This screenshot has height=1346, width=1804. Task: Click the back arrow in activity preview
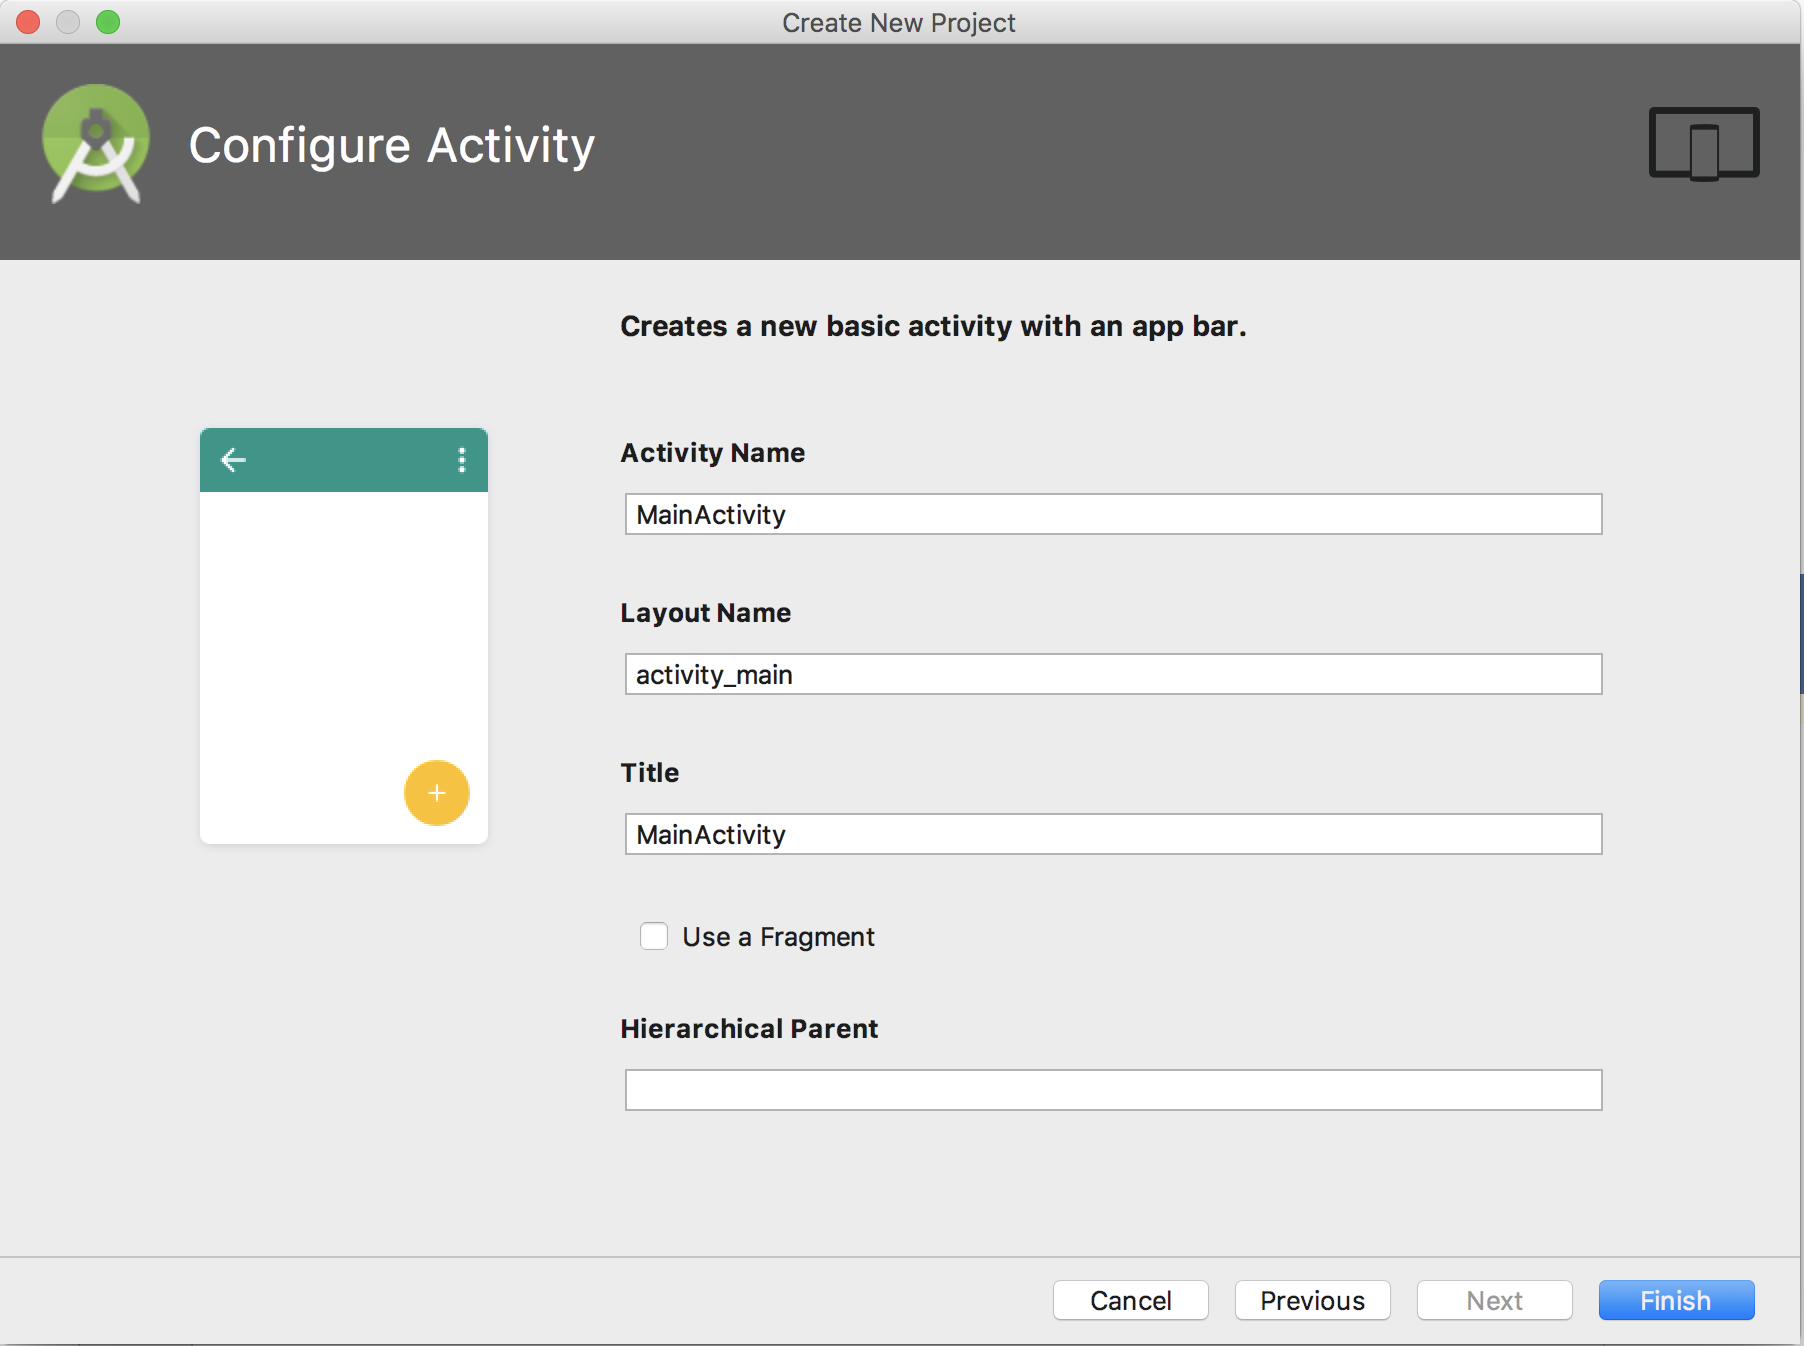pos(233,460)
